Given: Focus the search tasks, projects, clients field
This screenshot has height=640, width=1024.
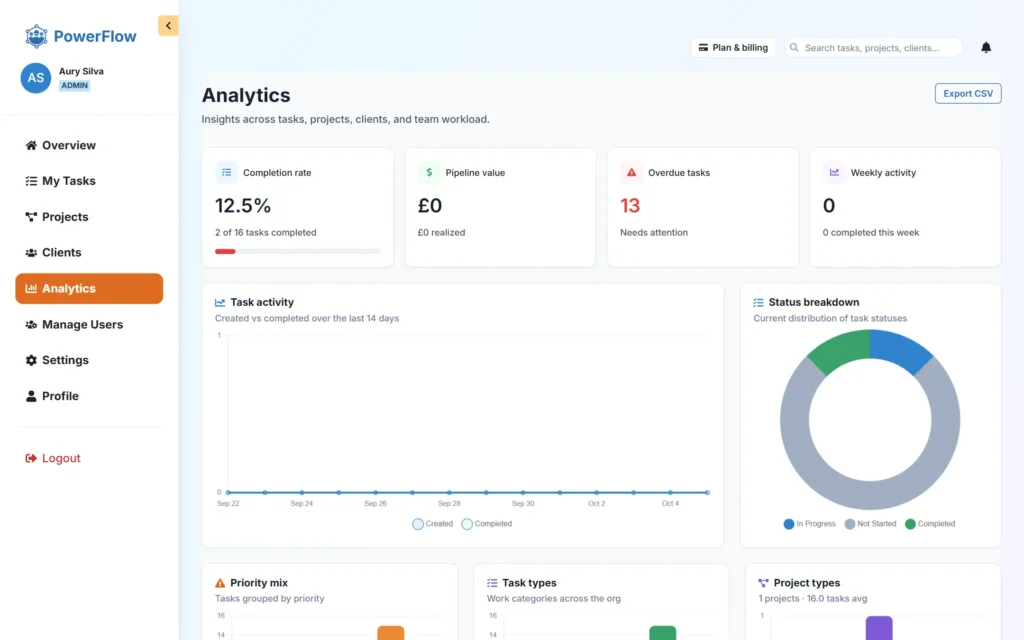Looking at the screenshot, I should [874, 48].
